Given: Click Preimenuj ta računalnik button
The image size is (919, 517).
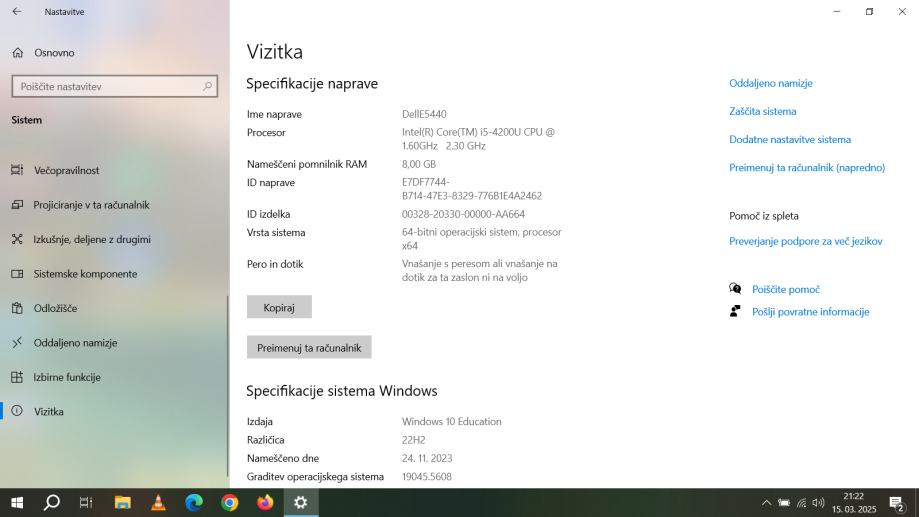Looking at the screenshot, I should tap(309, 347).
